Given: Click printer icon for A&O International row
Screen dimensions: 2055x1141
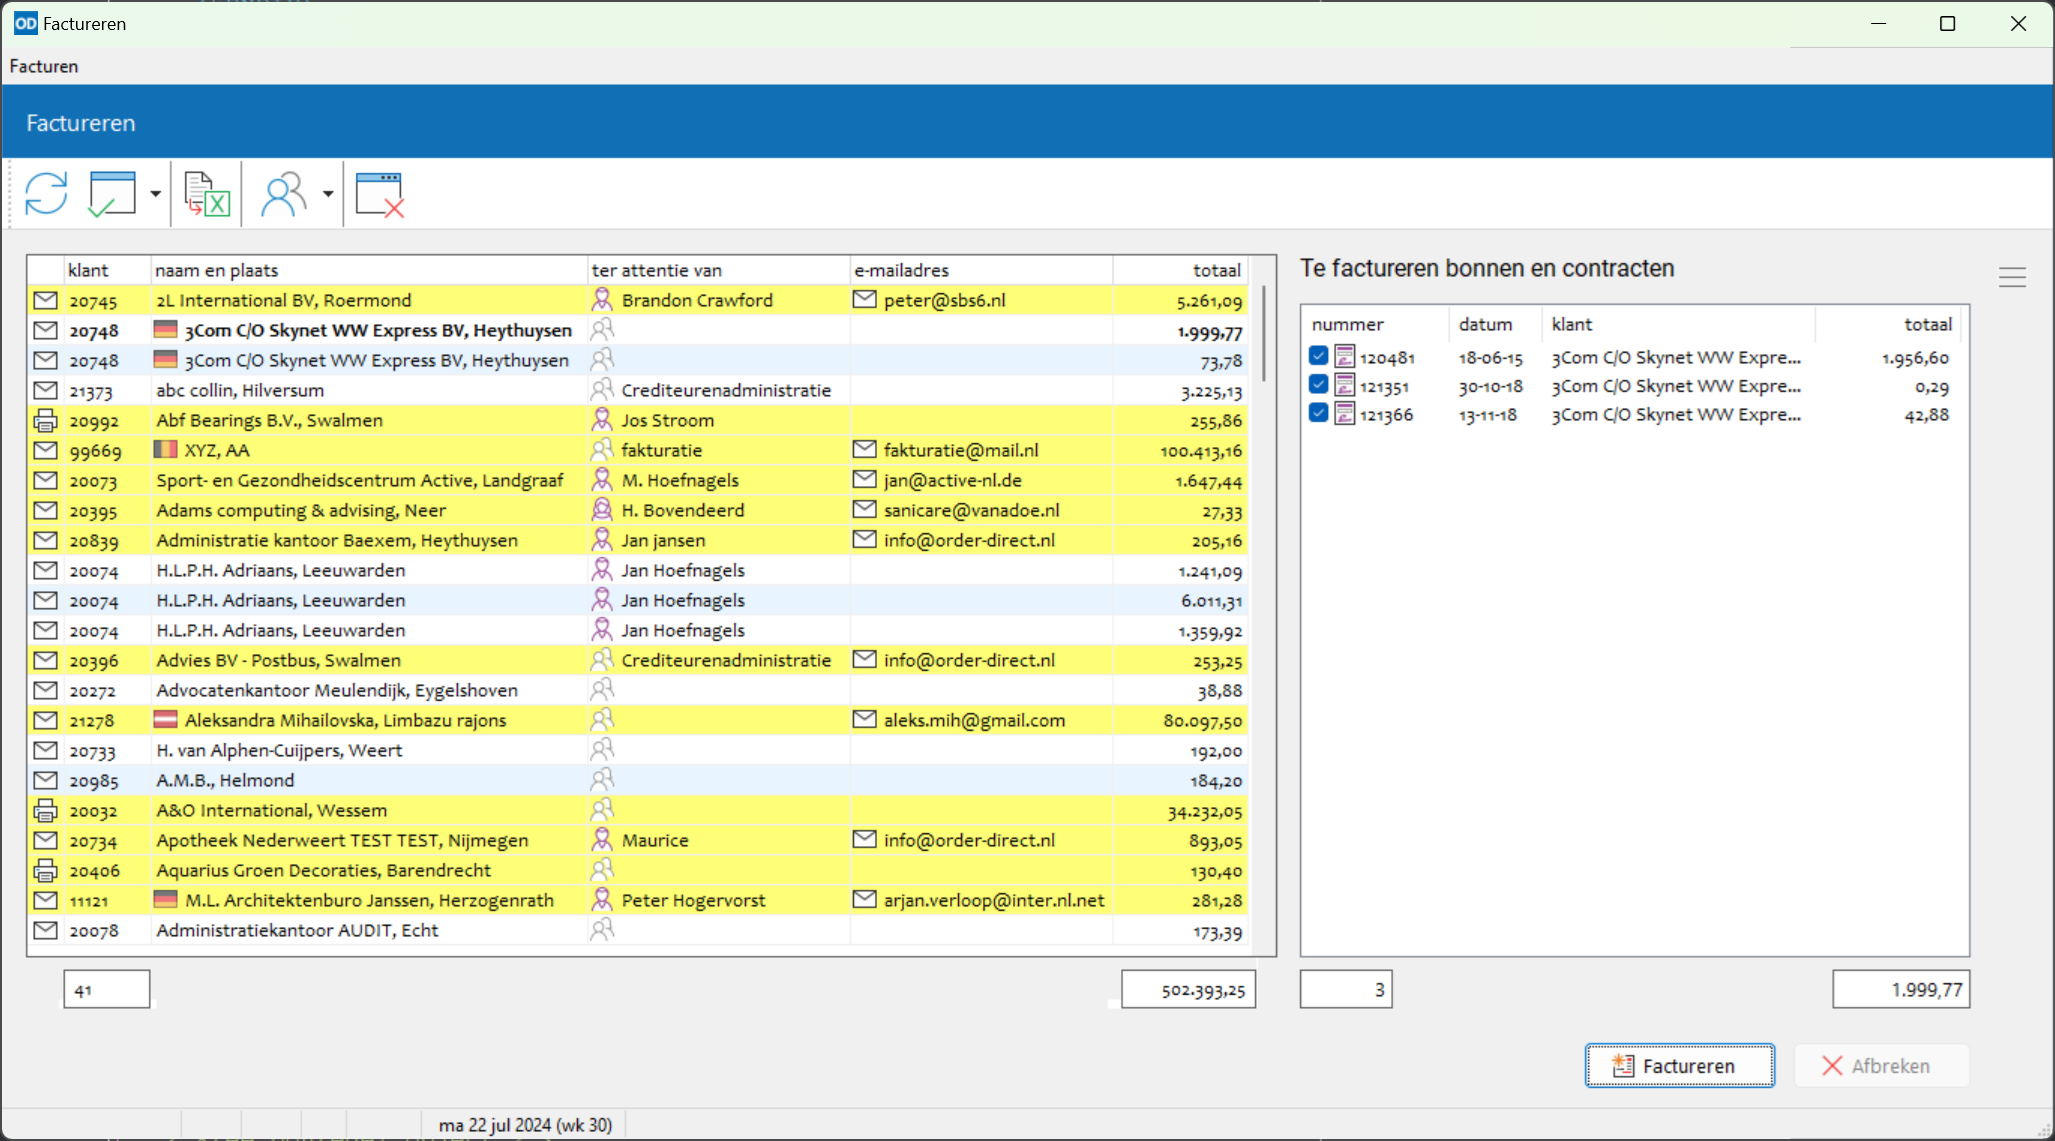Looking at the screenshot, I should 45,810.
